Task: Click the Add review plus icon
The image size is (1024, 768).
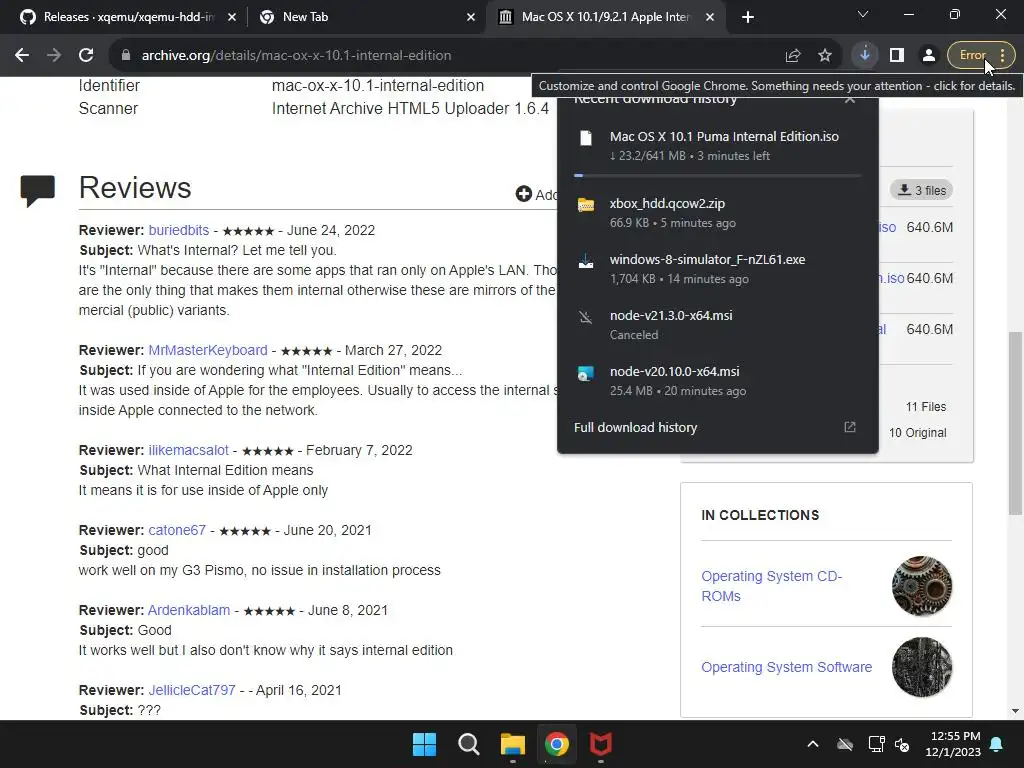Action: (x=524, y=194)
